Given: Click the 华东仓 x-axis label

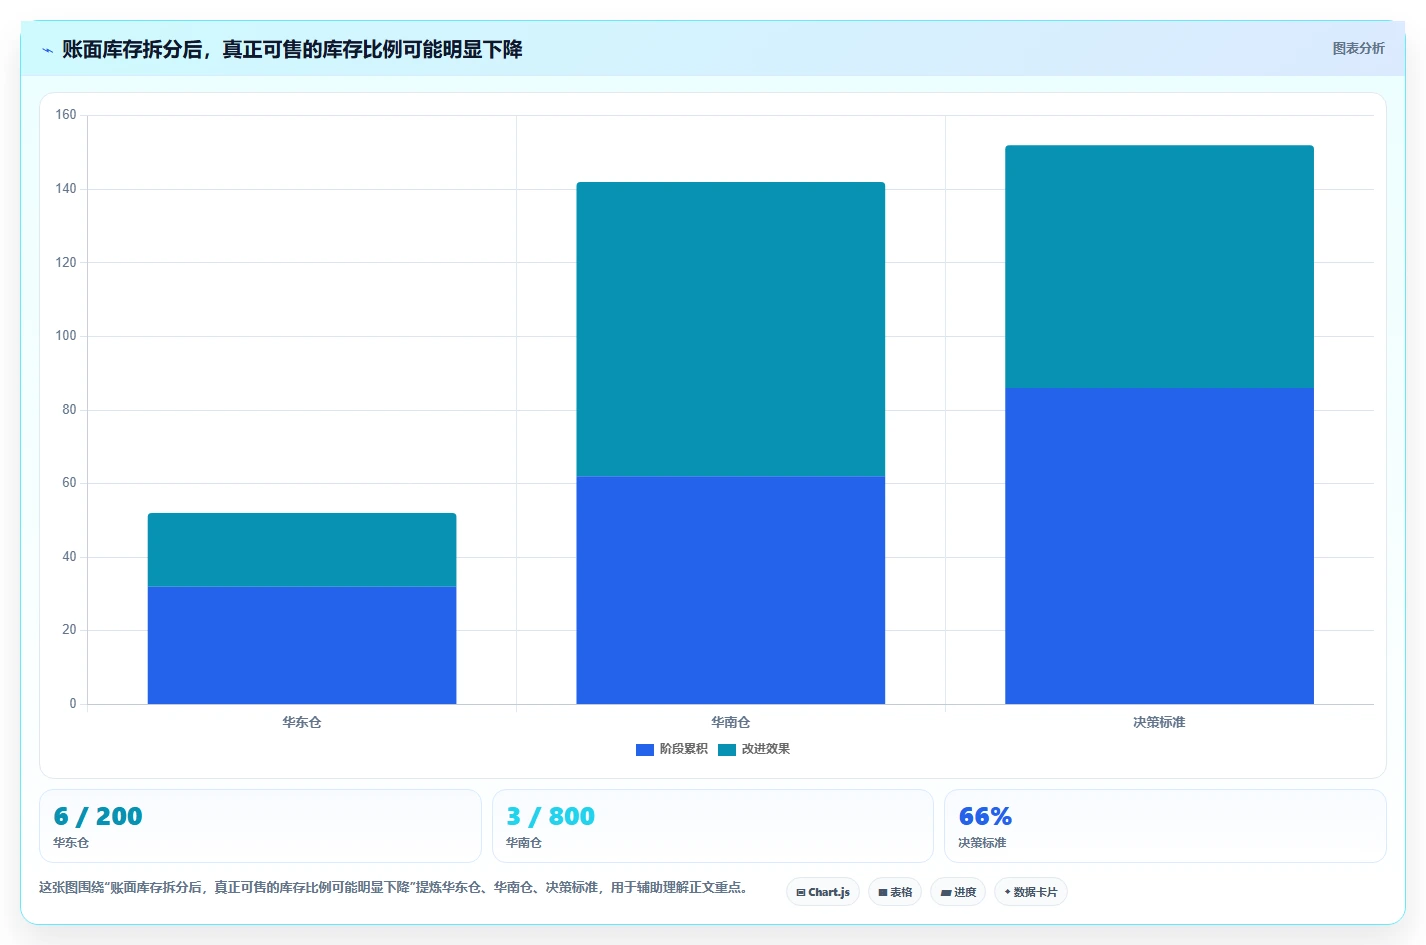Looking at the screenshot, I should [302, 722].
